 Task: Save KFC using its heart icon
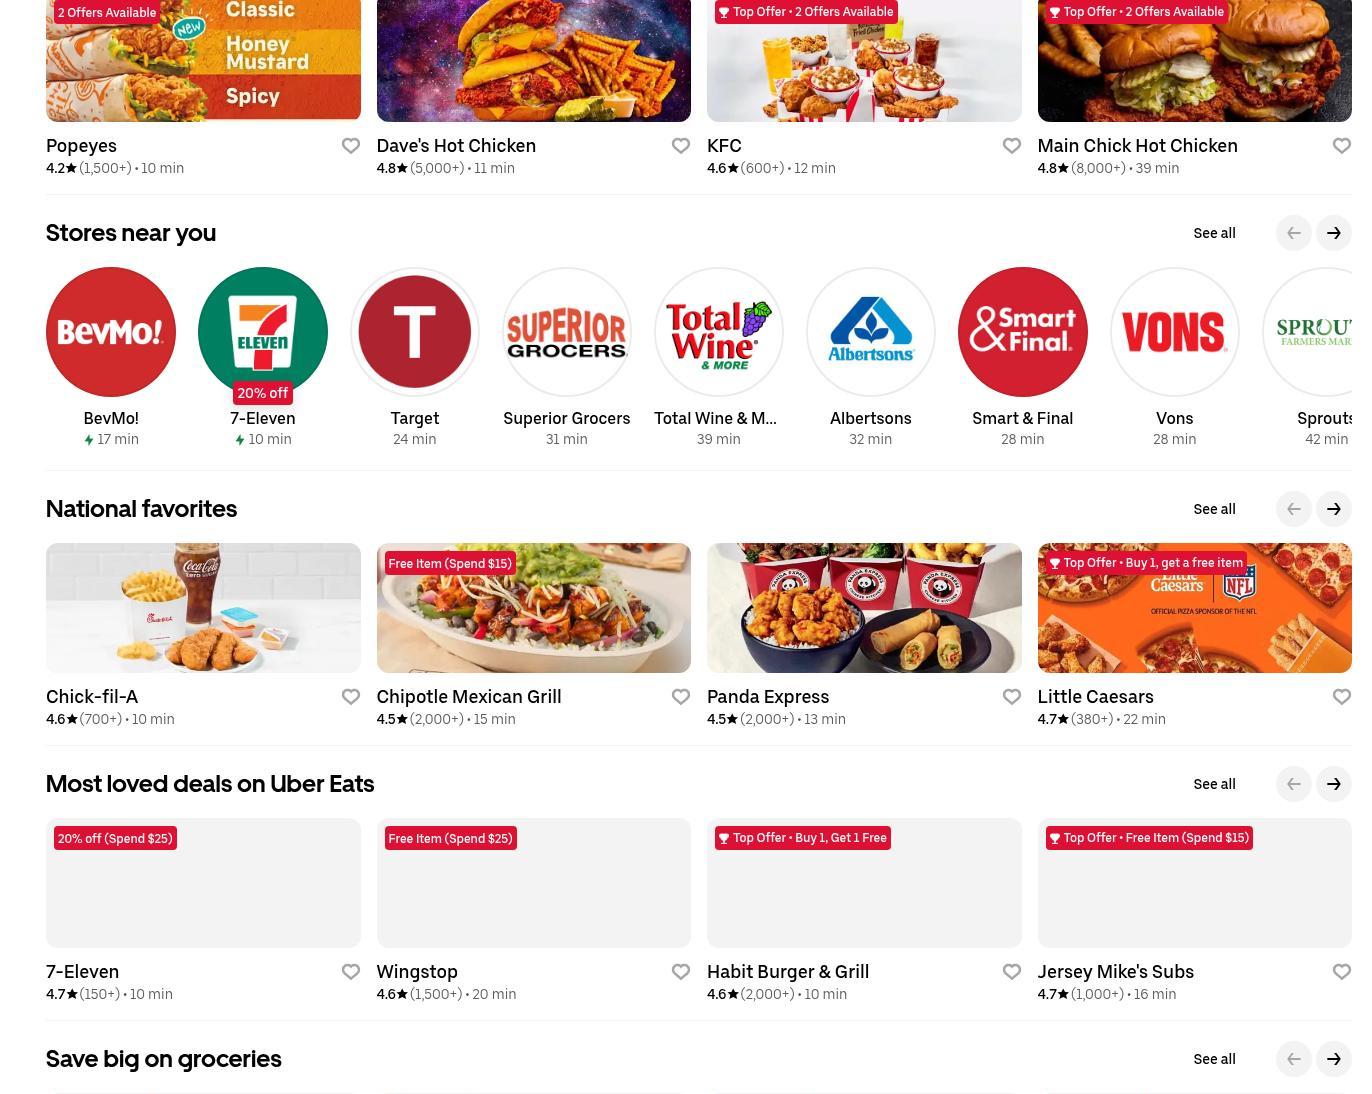[x=1012, y=146]
